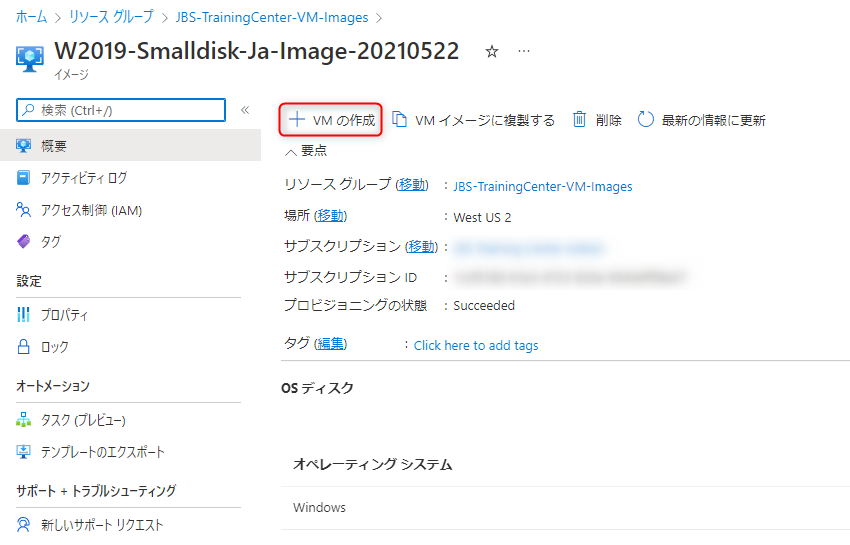Pin the image with the star icon
This screenshot has height=545, width=850.
[492, 52]
